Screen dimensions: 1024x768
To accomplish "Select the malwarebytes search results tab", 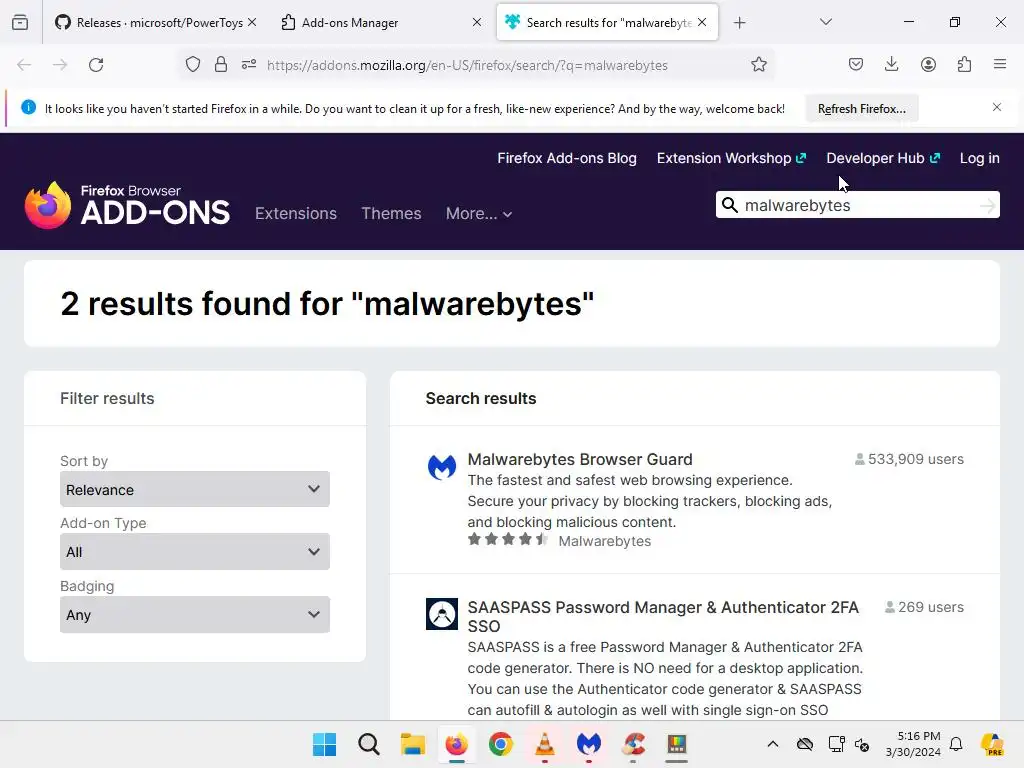I will click(607, 23).
